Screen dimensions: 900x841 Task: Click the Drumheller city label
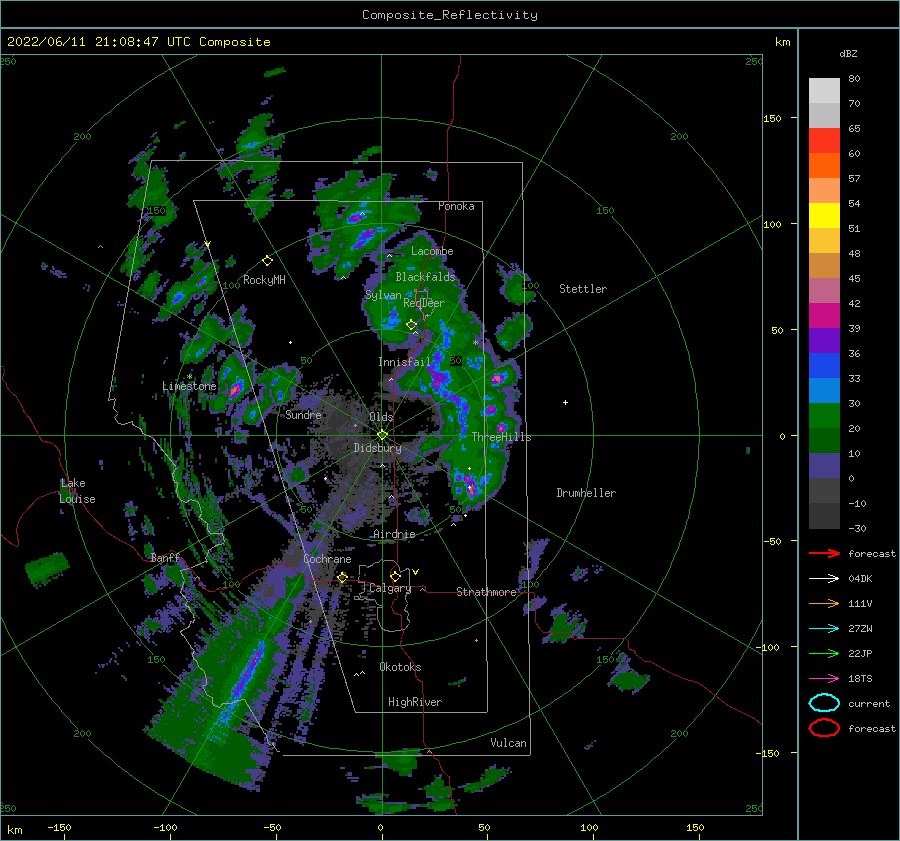(586, 493)
